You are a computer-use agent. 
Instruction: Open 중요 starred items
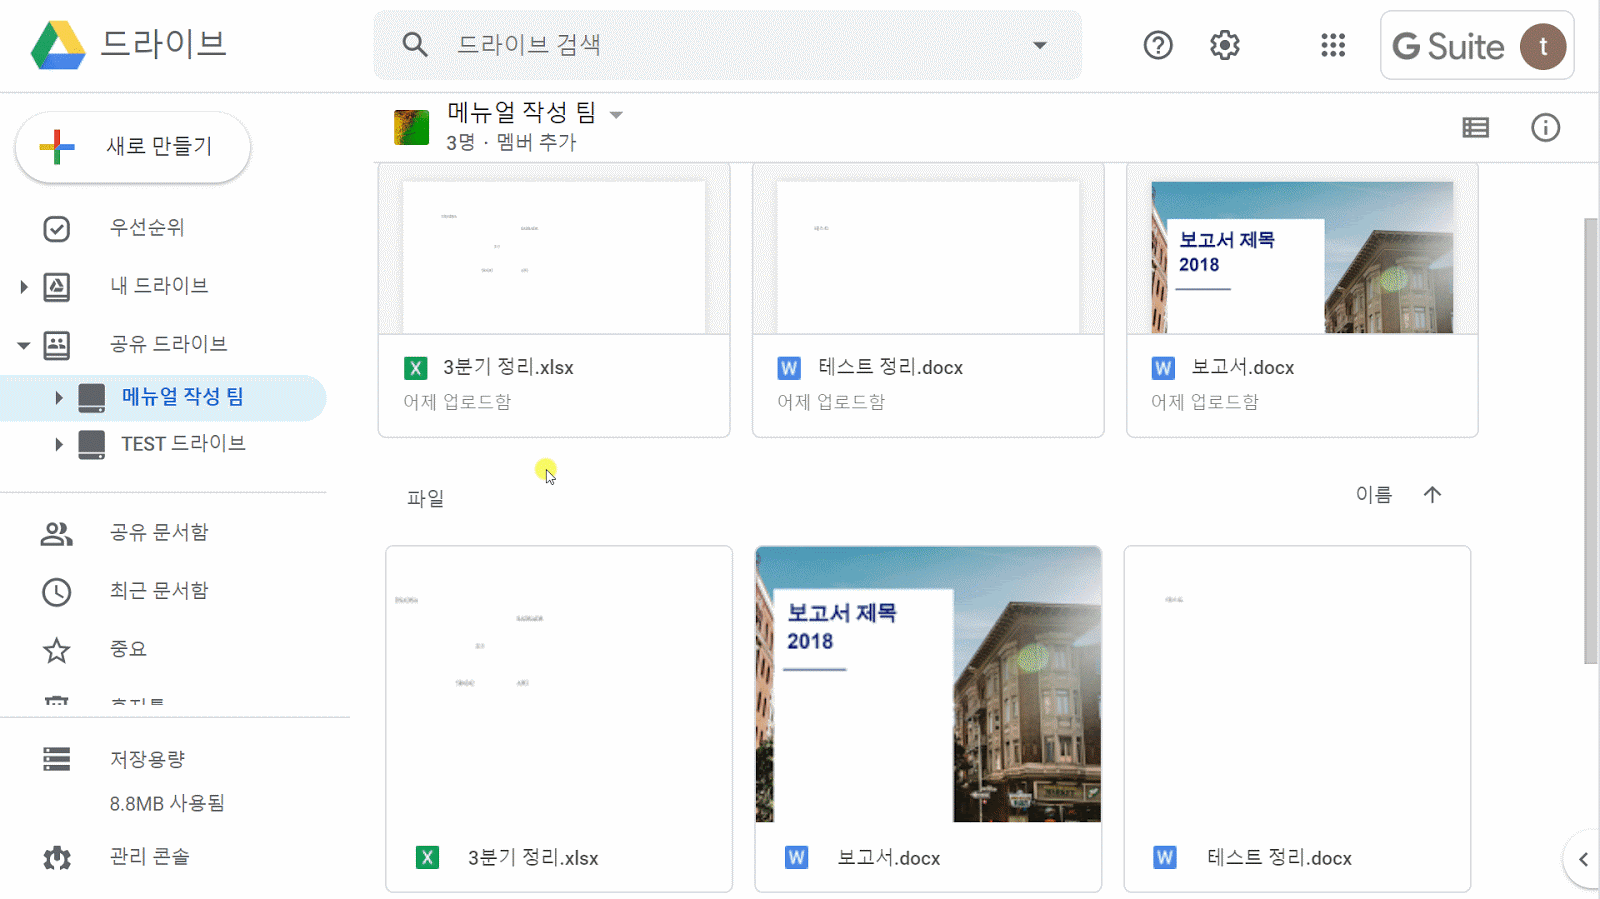pos(128,649)
